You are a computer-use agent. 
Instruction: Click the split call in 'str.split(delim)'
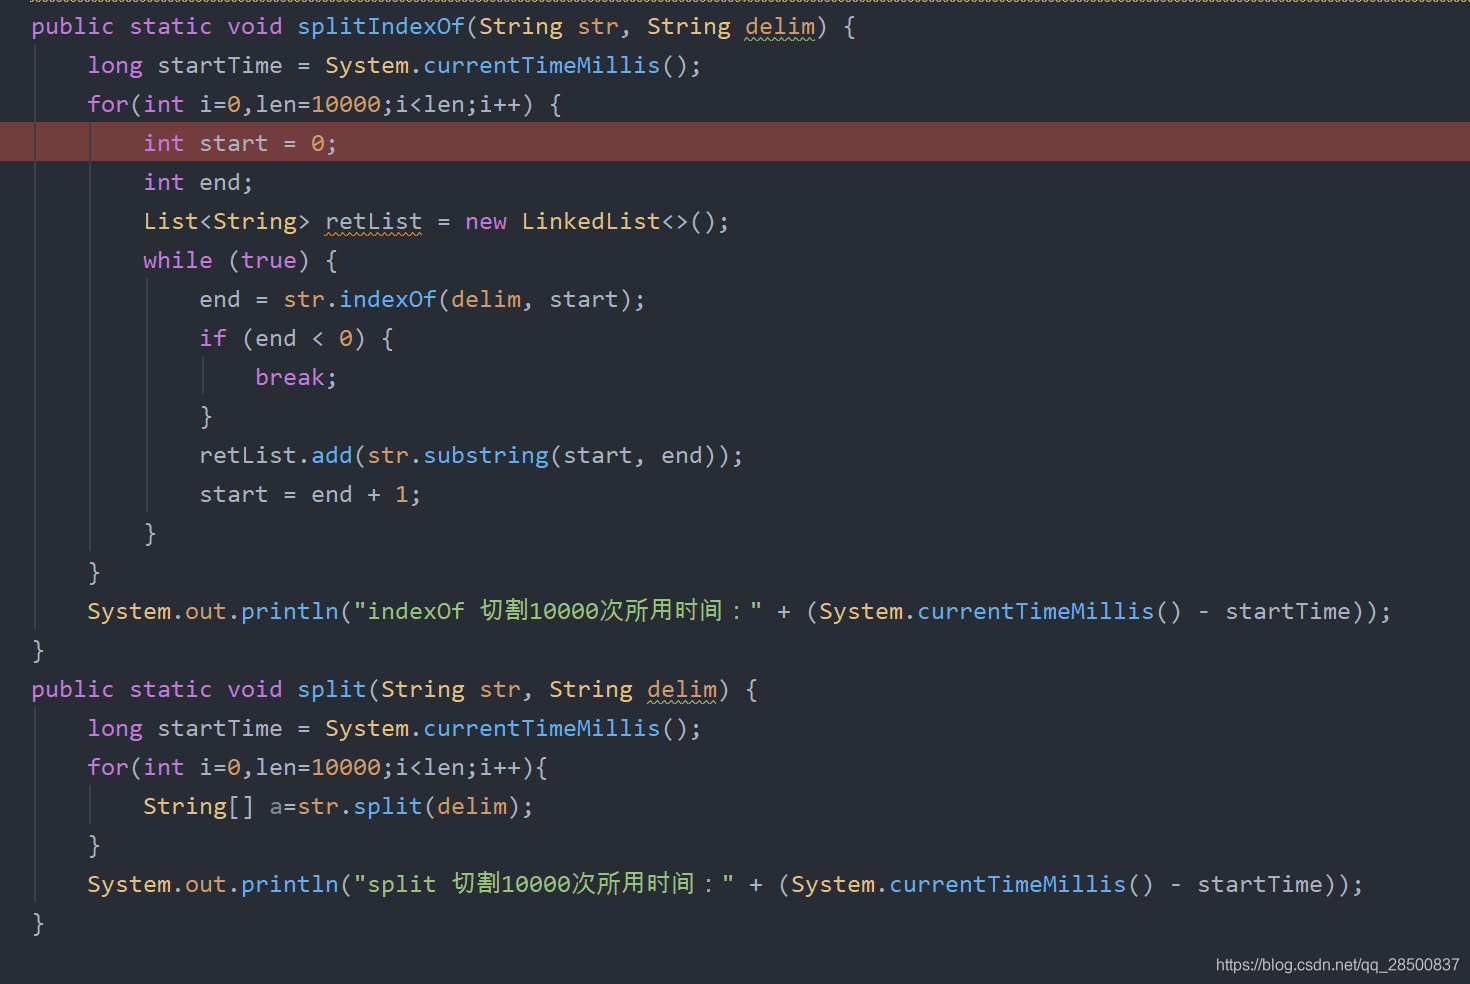[x=388, y=806]
